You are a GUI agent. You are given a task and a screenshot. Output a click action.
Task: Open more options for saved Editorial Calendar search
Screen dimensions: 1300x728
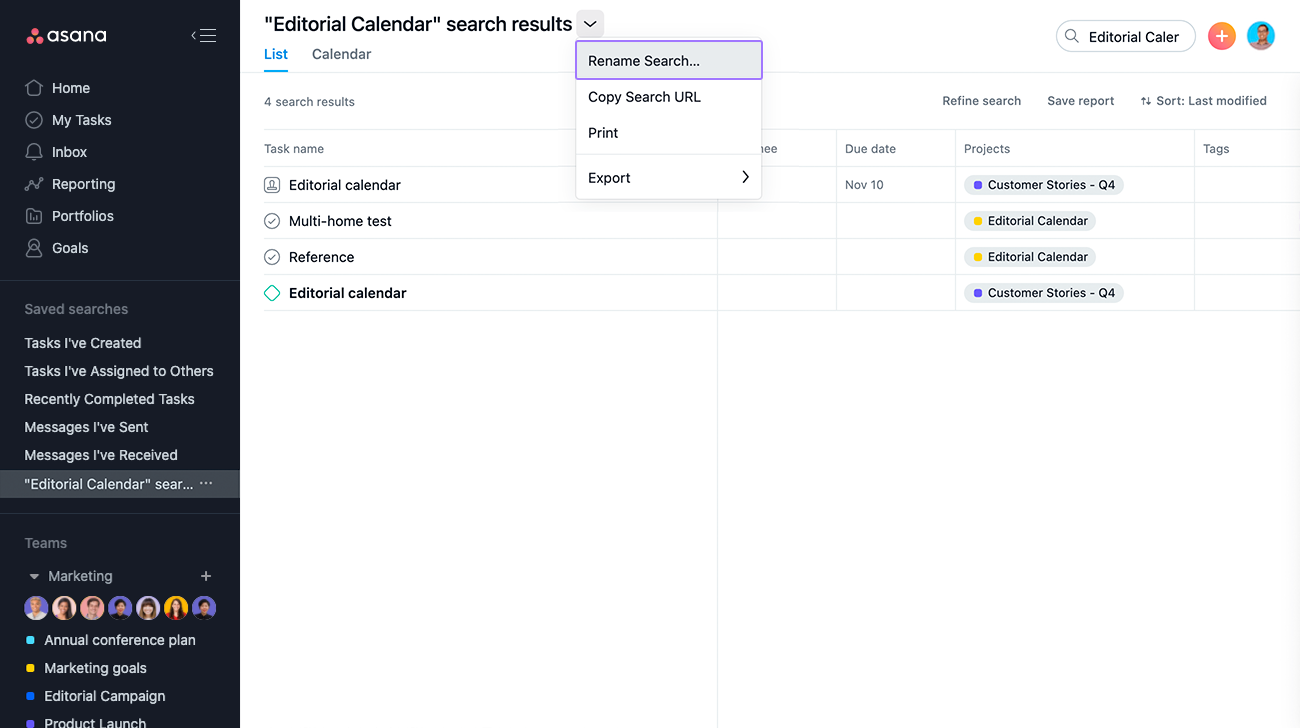[206, 484]
